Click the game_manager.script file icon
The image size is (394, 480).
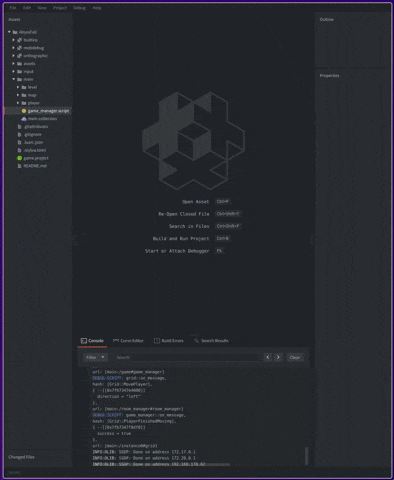pyautogui.click(x=24, y=111)
